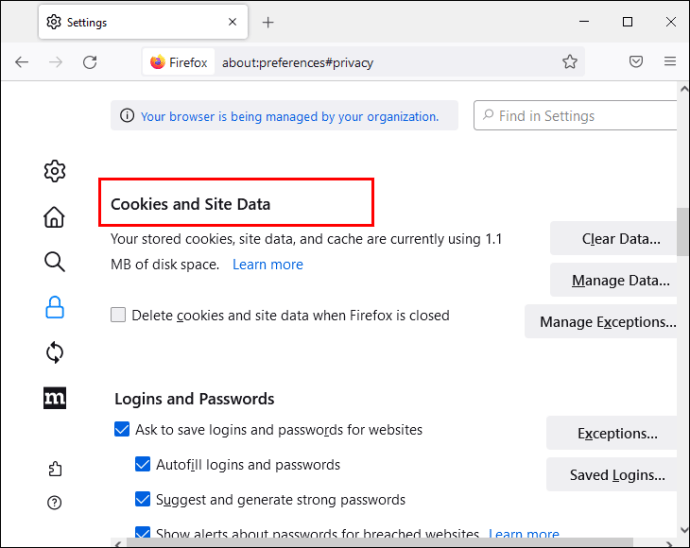690x548 pixels.
Task: Uncheck Suggest and generate strong passwords
Action: pyautogui.click(x=143, y=499)
